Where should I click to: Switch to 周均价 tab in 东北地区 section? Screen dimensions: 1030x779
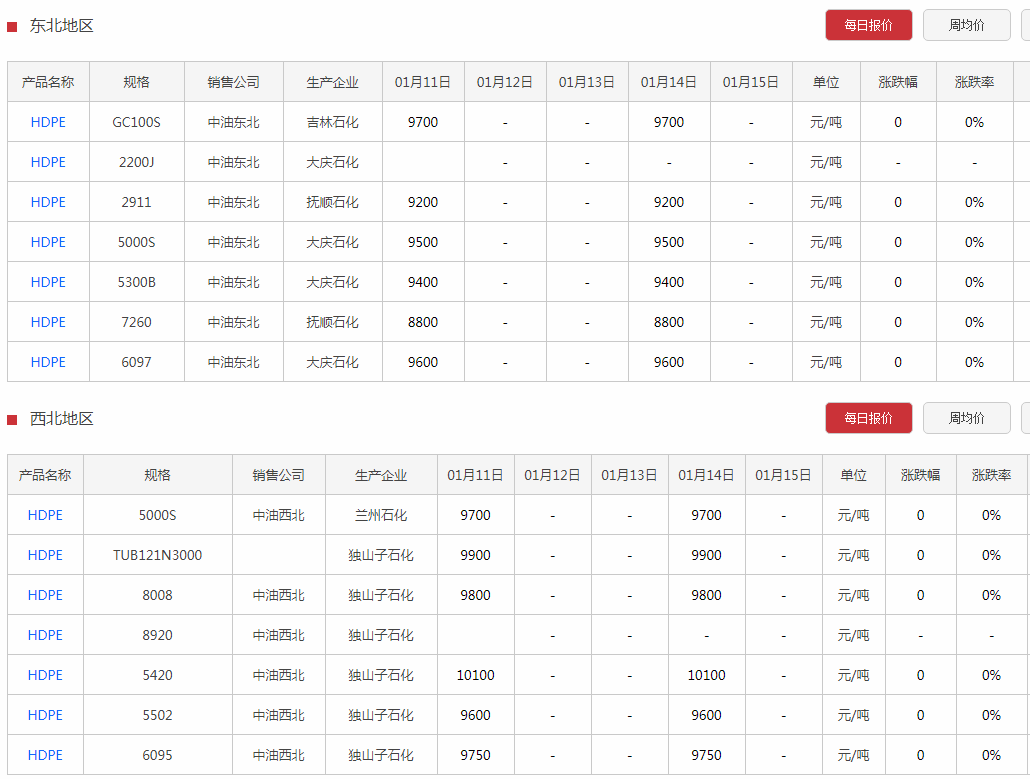click(x=966, y=25)
